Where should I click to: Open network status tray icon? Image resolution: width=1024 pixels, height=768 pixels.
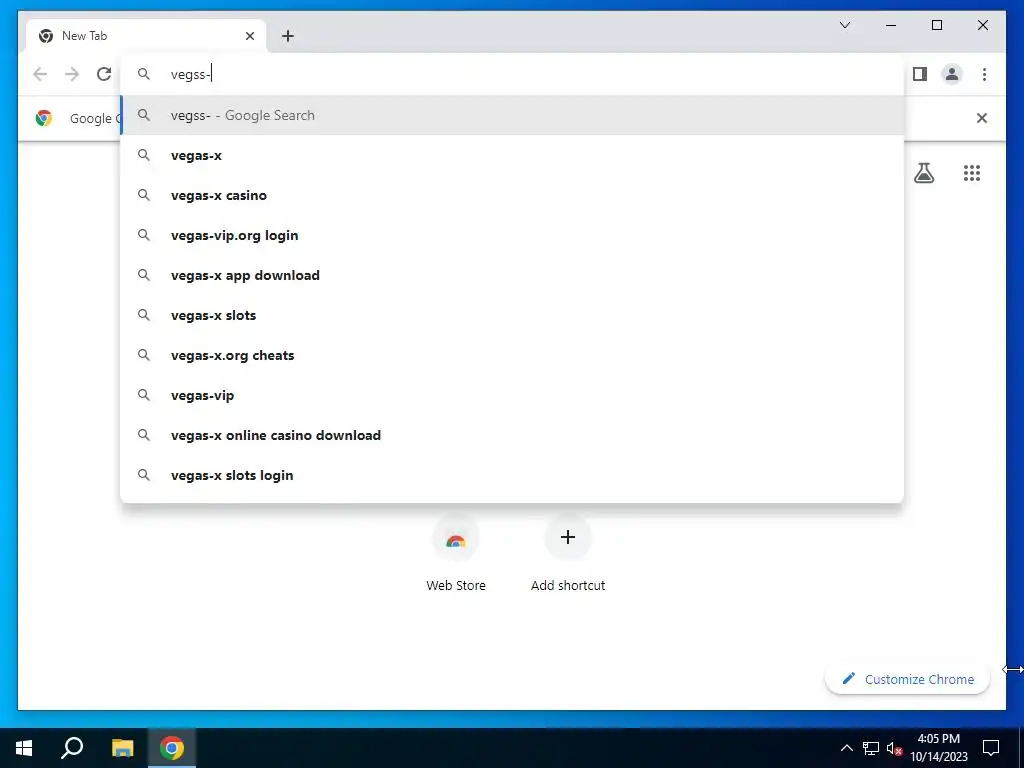871,748
